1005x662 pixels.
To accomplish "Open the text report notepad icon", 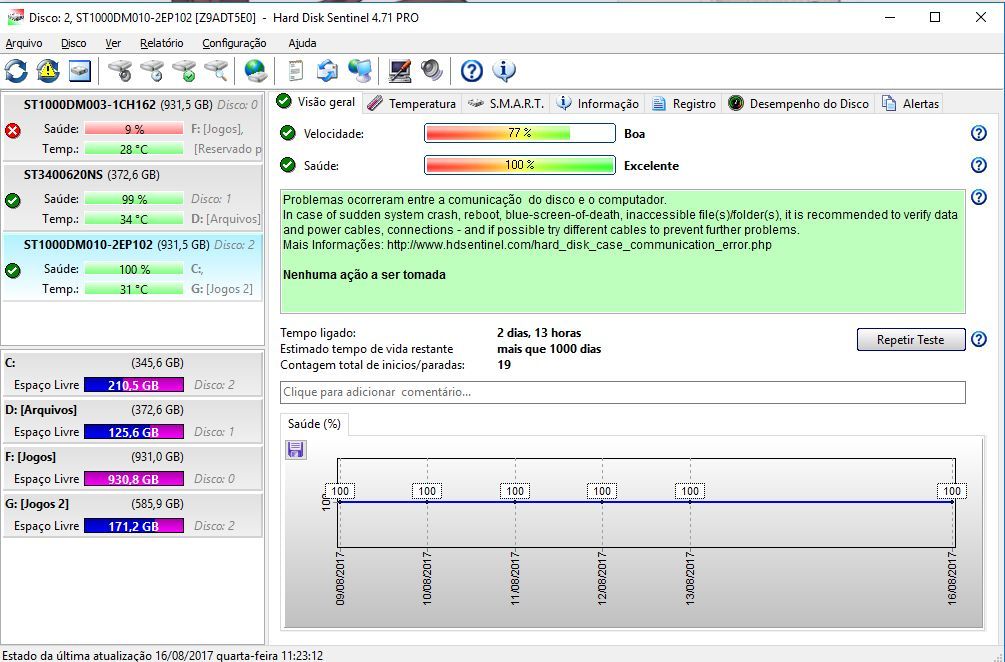I will click(x=295, y=70).
